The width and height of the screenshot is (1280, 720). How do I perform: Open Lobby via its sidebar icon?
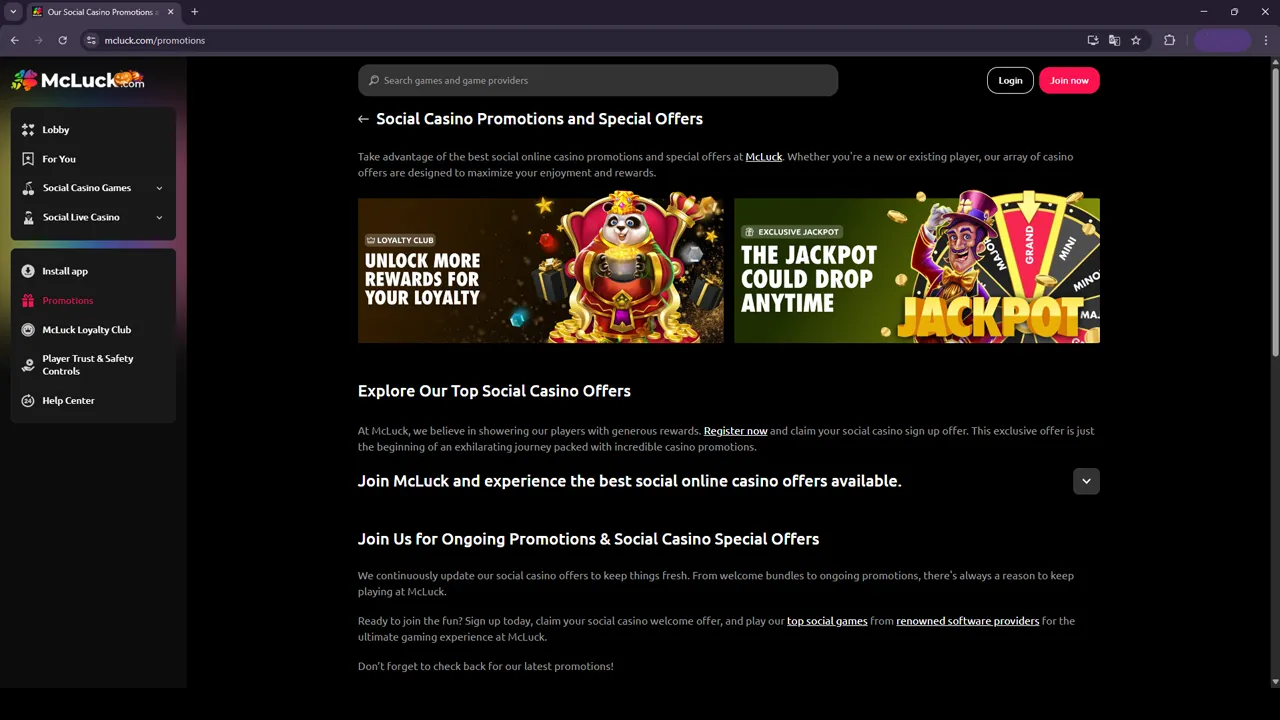[28, 130]
